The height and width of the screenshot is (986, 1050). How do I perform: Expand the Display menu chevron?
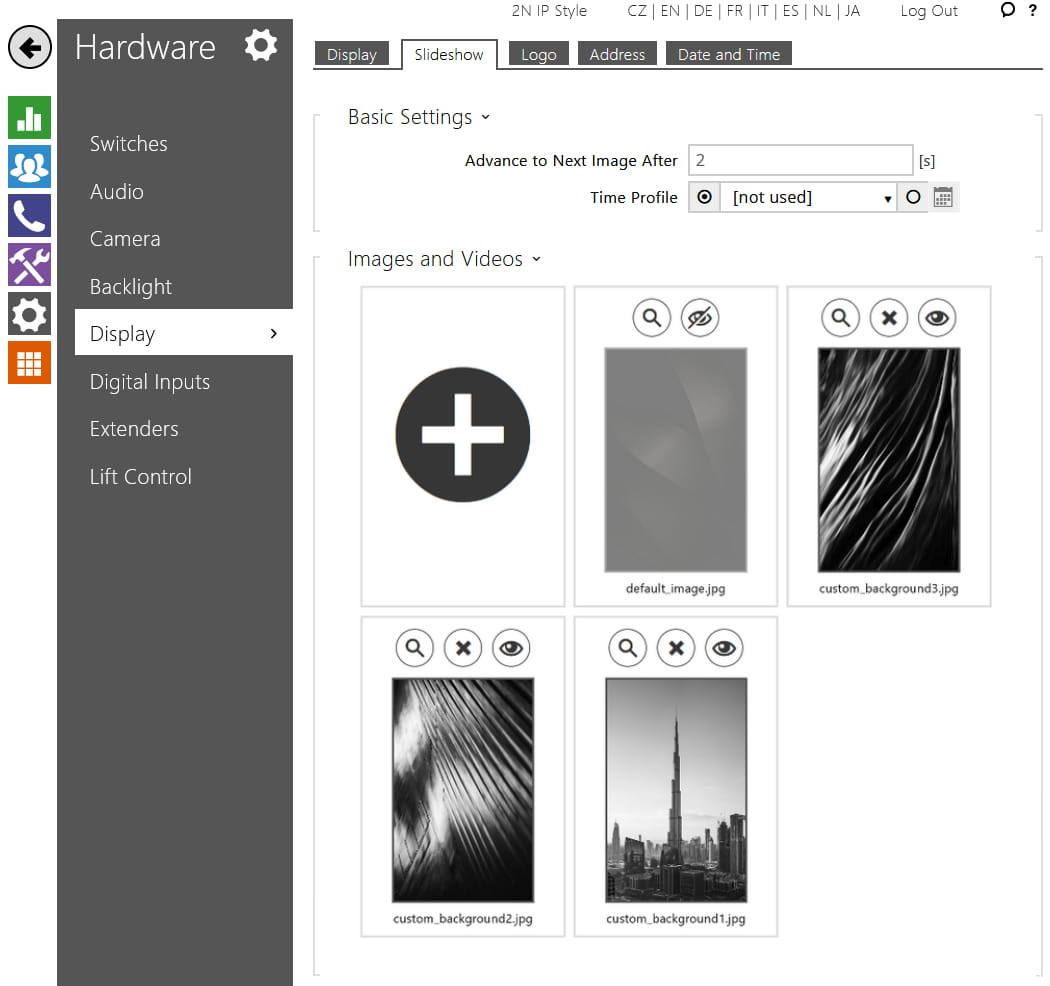click(273, 334)
